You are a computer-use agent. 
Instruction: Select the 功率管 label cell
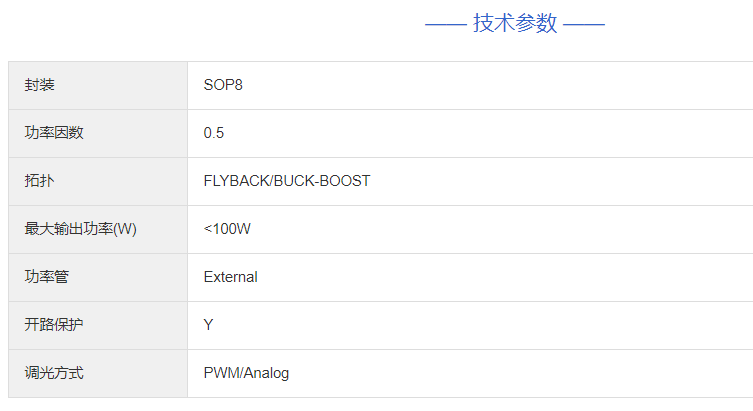[x=47, y=277]
